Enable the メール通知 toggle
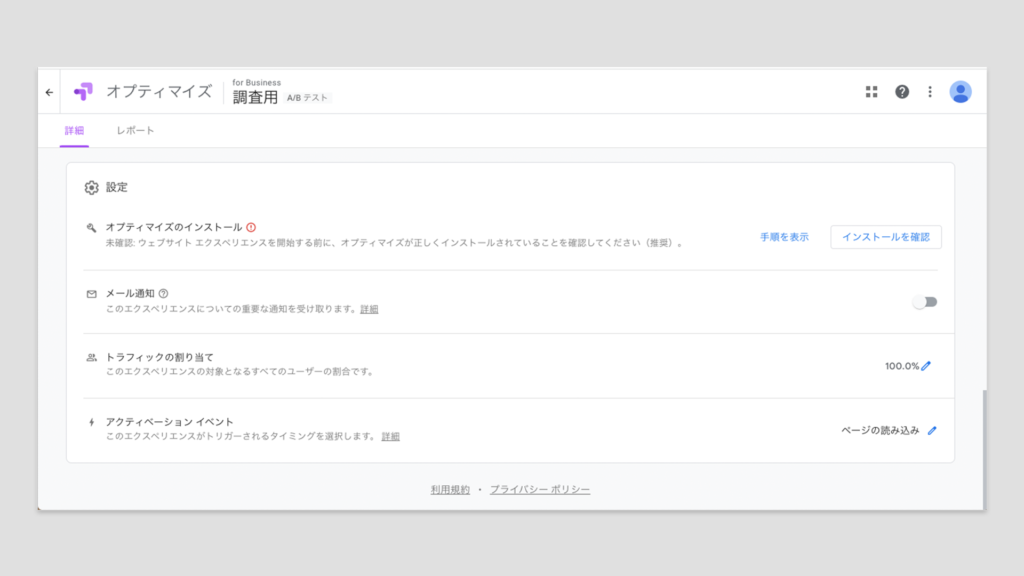Viewport: 1024px width, 576px height. click(x=925, y=302)
